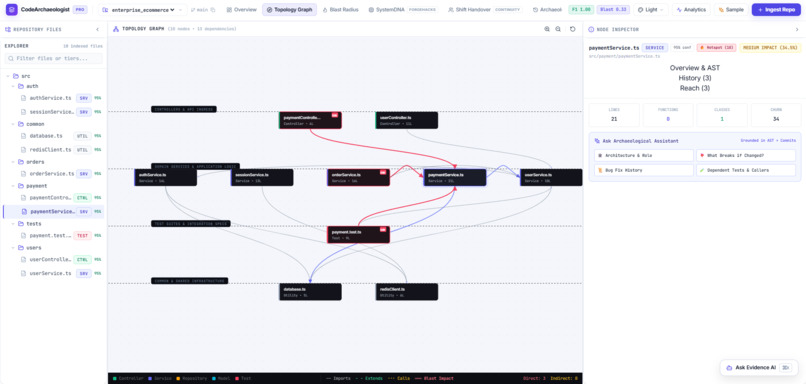Click the zoom out magnifier icon
This screenshot has height=384, width=806.
click(x=558, y=29)
